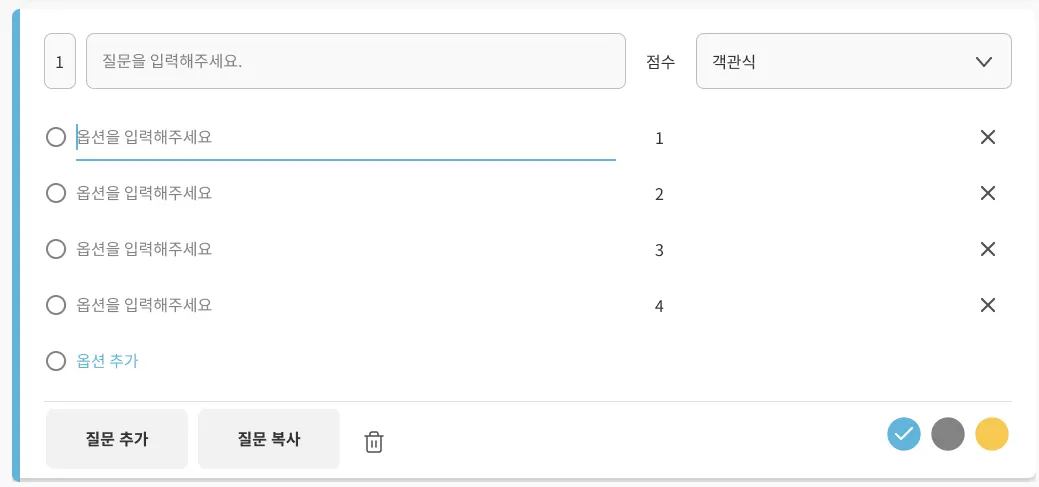This screenshot has height=487, width=1039.
Task: Click the question text input field
Action: [355, 62]
